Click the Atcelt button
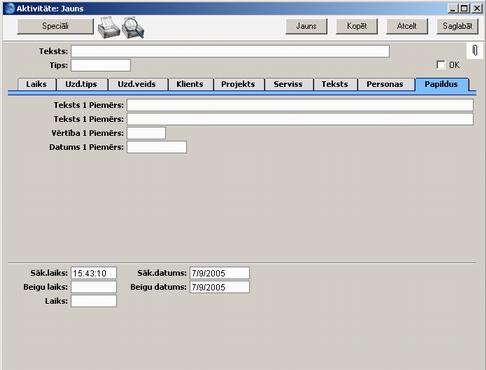Screen dimensions: 486x370 tap(407, 26)
